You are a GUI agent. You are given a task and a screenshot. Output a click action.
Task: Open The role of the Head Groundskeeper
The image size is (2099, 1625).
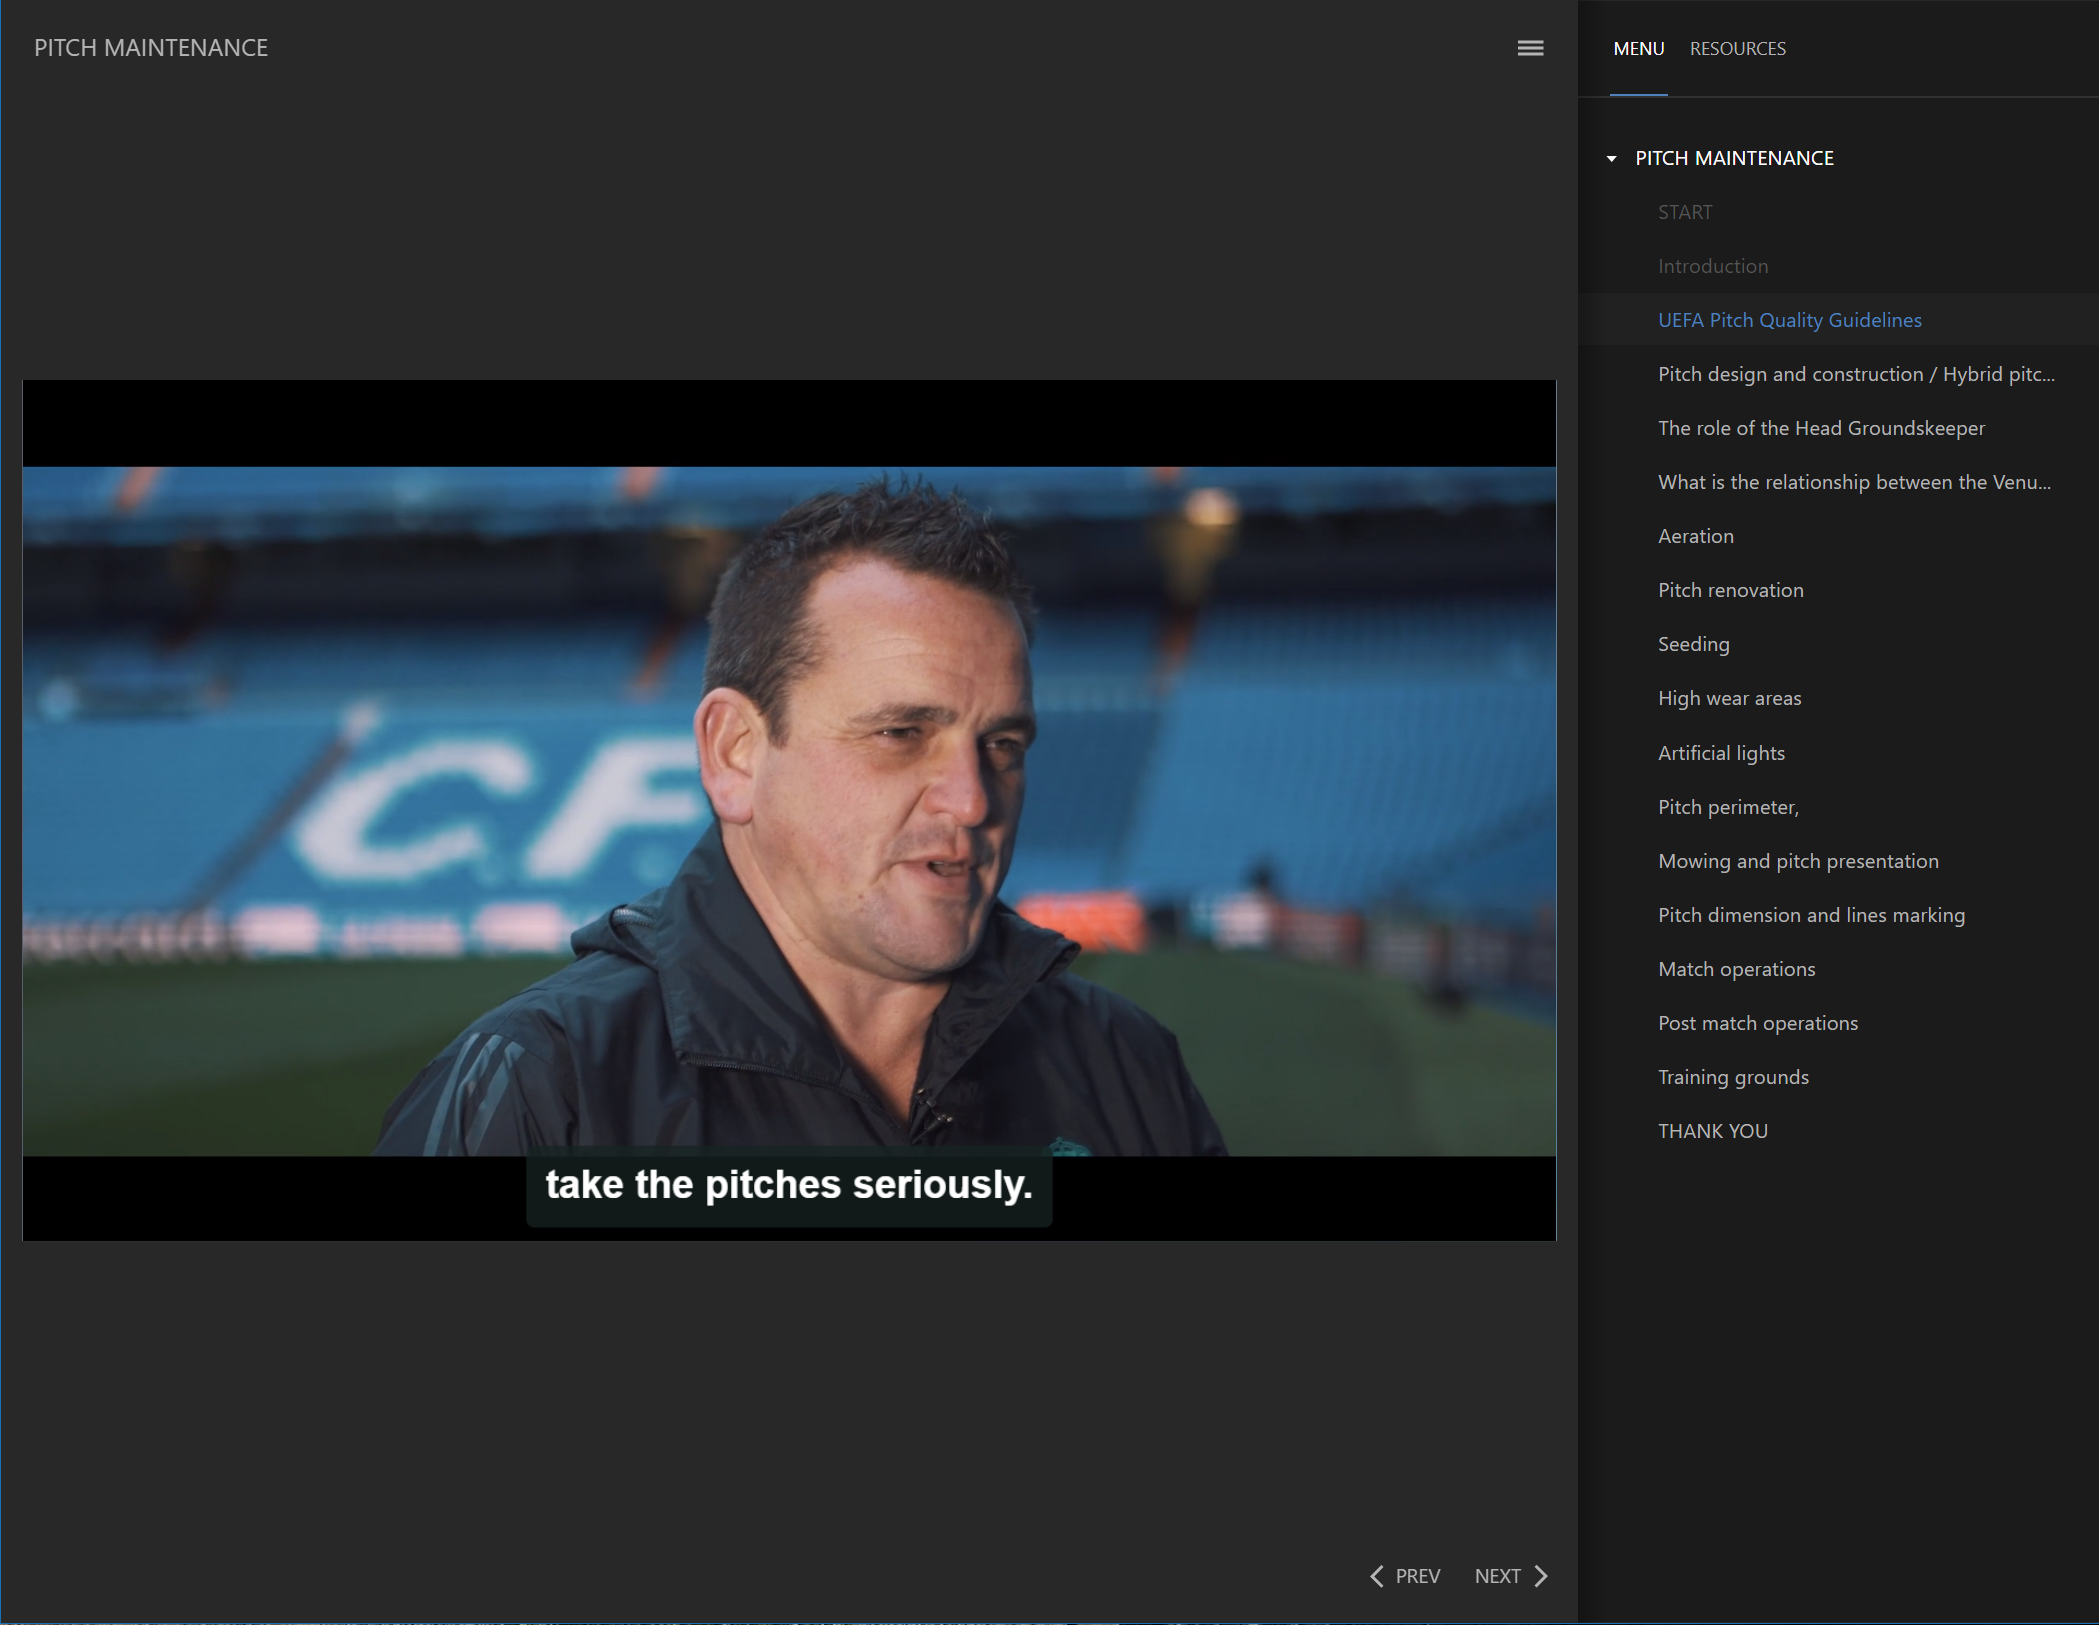pyautogui.click(x=1820, y=428)
